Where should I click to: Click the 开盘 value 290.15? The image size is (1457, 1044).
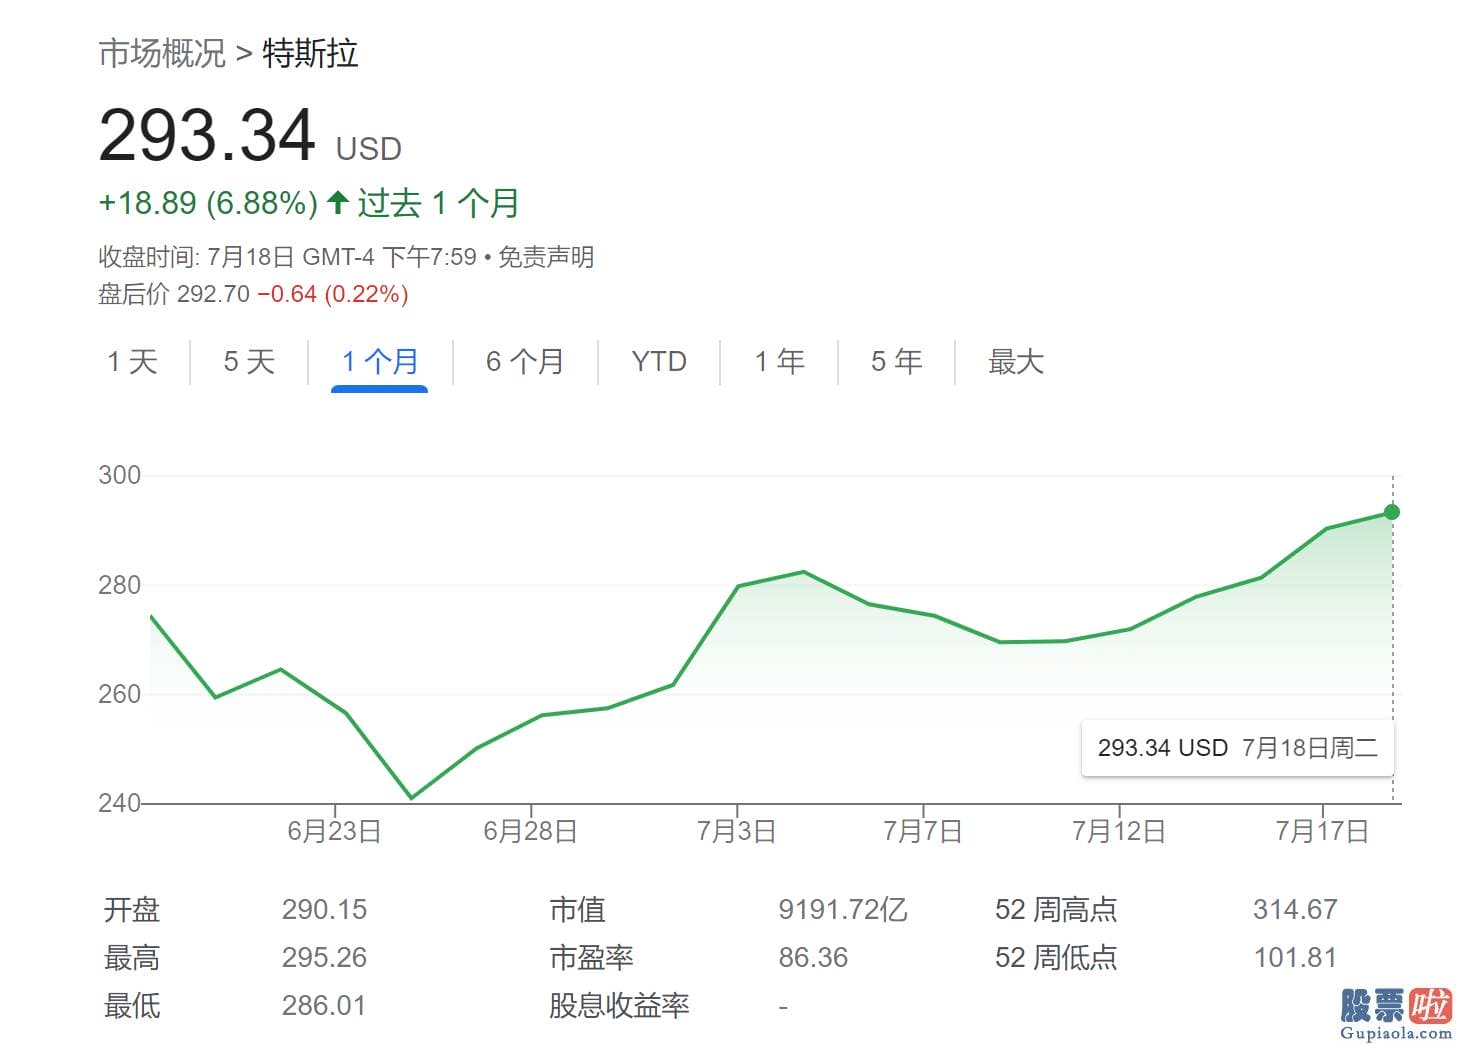pos(324,909)
